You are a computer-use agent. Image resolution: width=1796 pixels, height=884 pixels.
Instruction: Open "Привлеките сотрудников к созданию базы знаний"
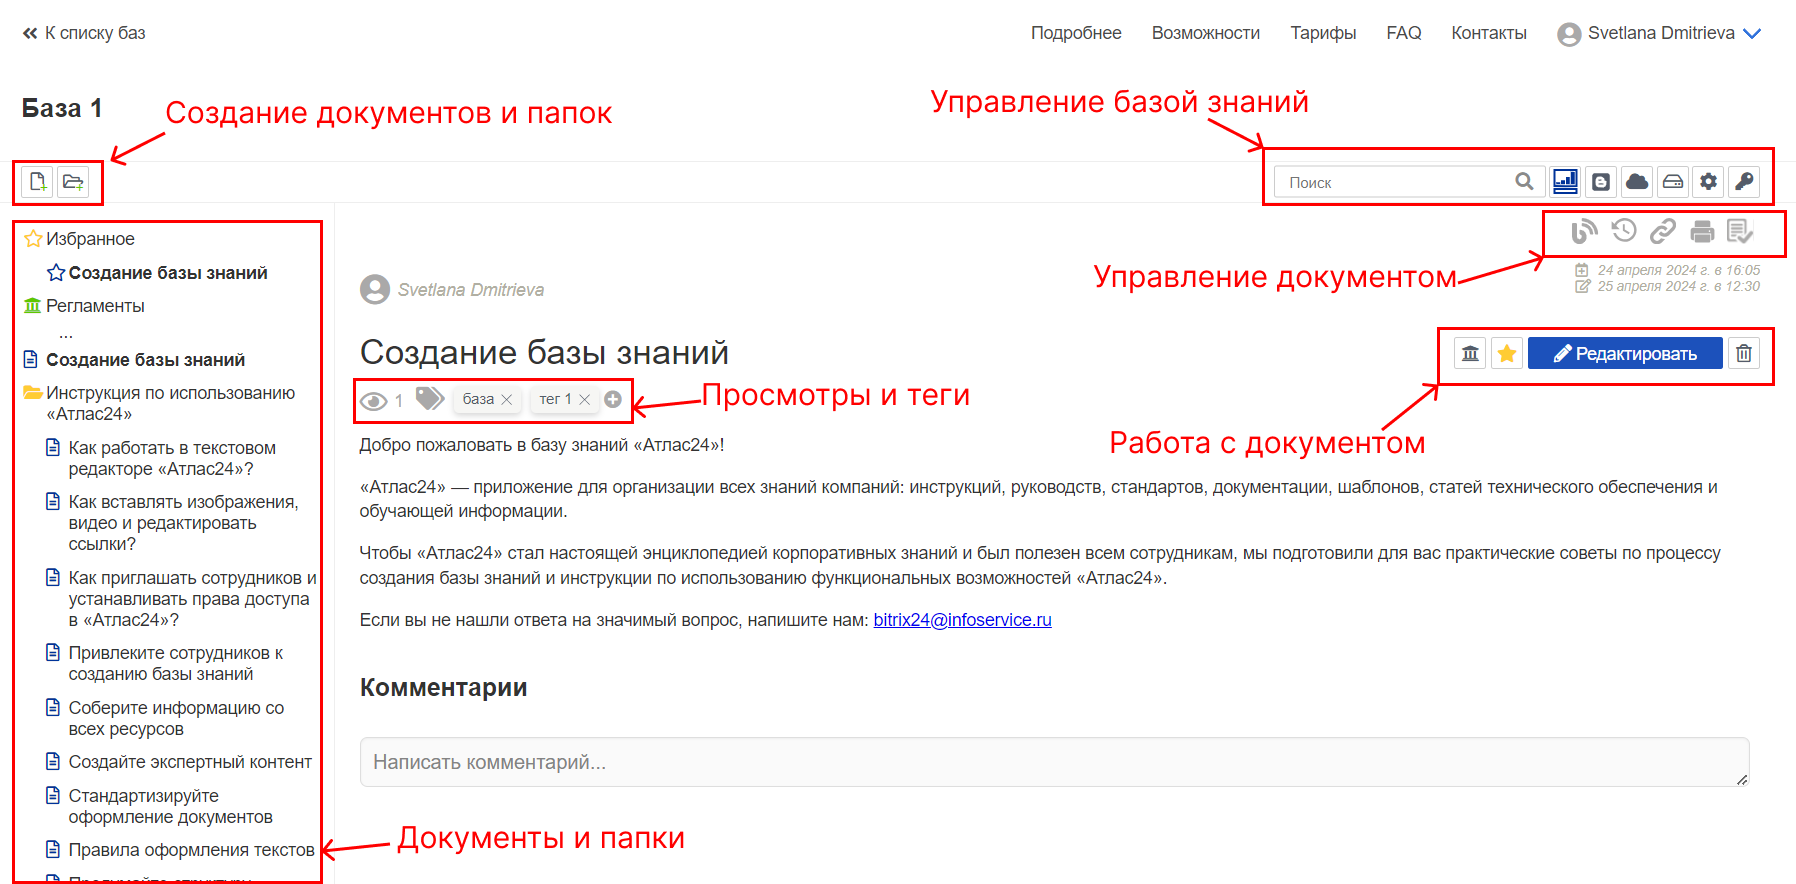pos(175,663)
